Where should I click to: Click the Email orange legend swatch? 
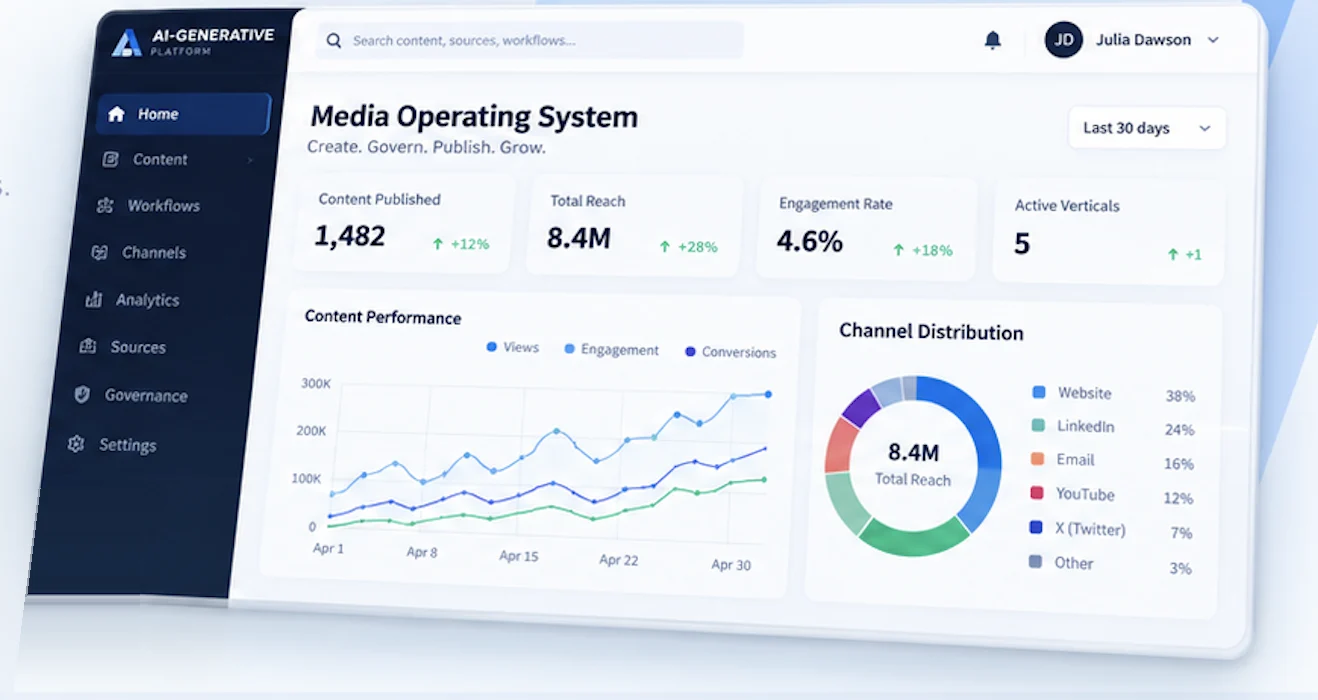(x=1037, y=459)
